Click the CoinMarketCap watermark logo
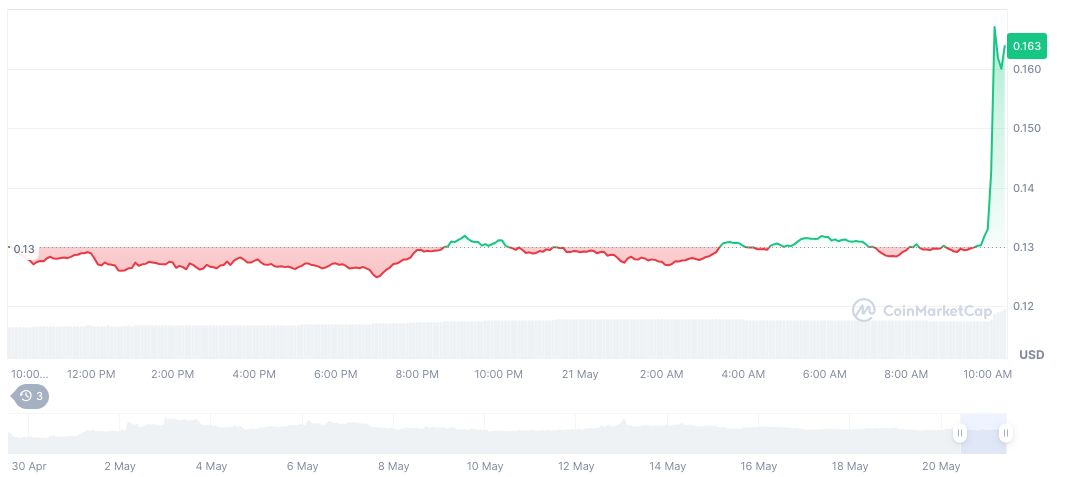 point(921,311)
